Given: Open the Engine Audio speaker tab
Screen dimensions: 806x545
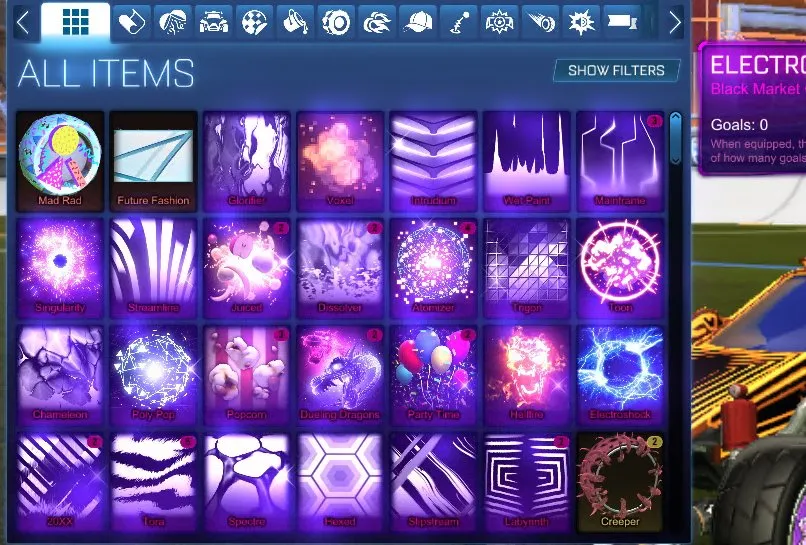Looking at the screenshot, I should tap(581, 23).
